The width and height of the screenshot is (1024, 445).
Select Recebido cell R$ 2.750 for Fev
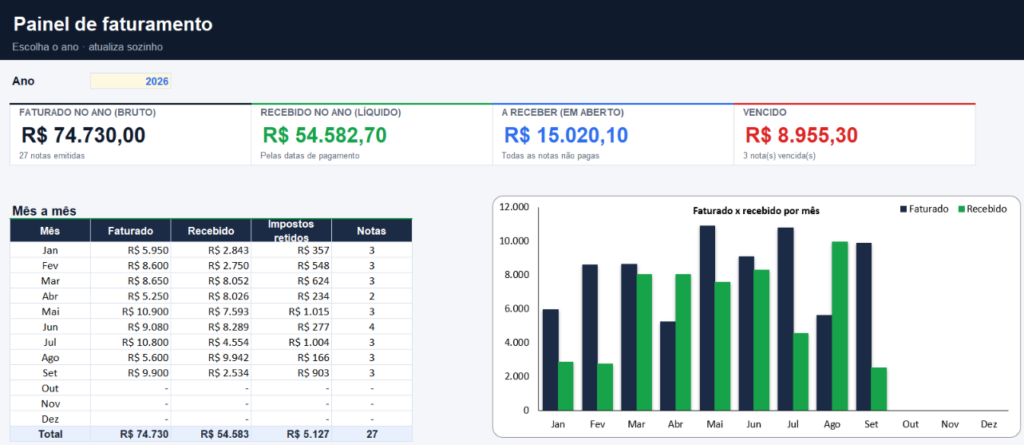211,266
